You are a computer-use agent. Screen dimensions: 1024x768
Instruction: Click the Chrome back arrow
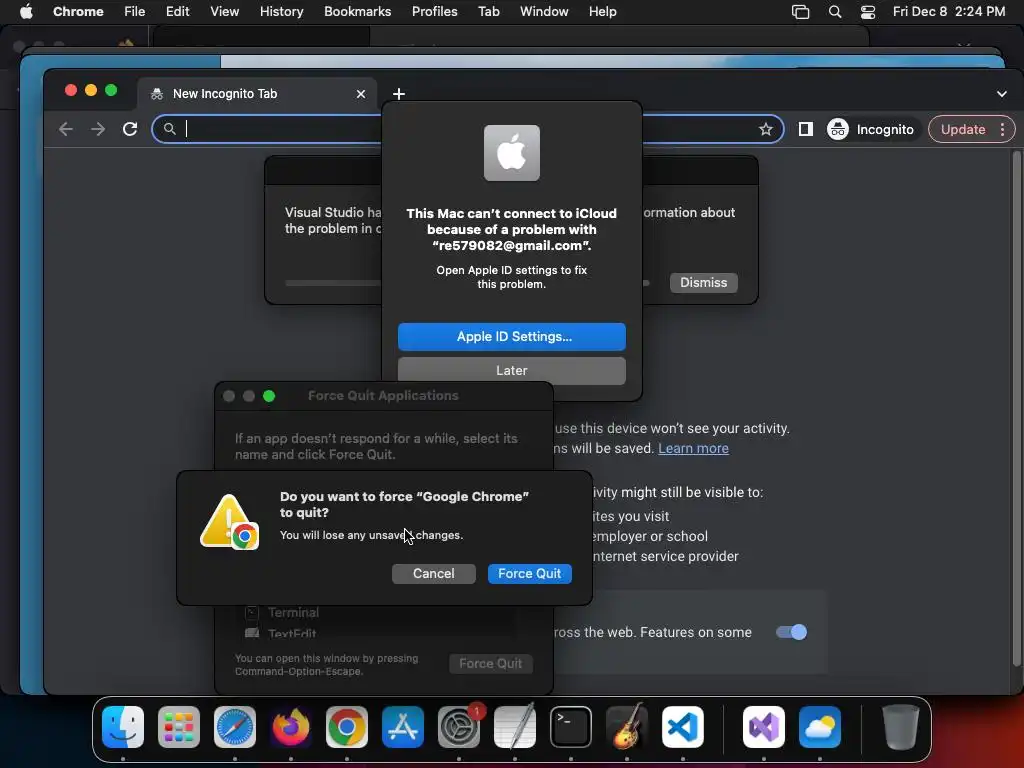point(66,129)
